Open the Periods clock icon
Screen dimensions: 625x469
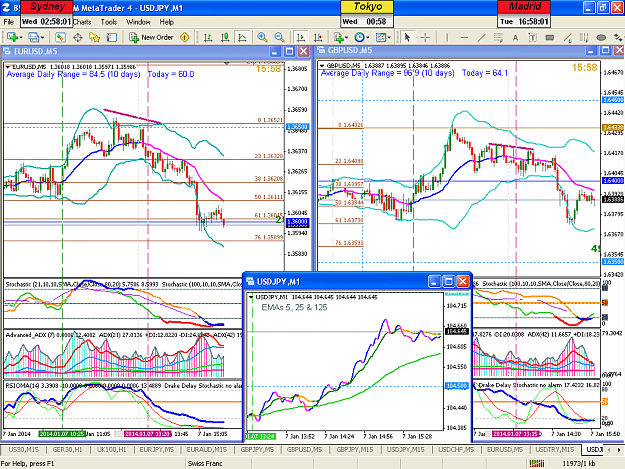click(x=360, y=37)
